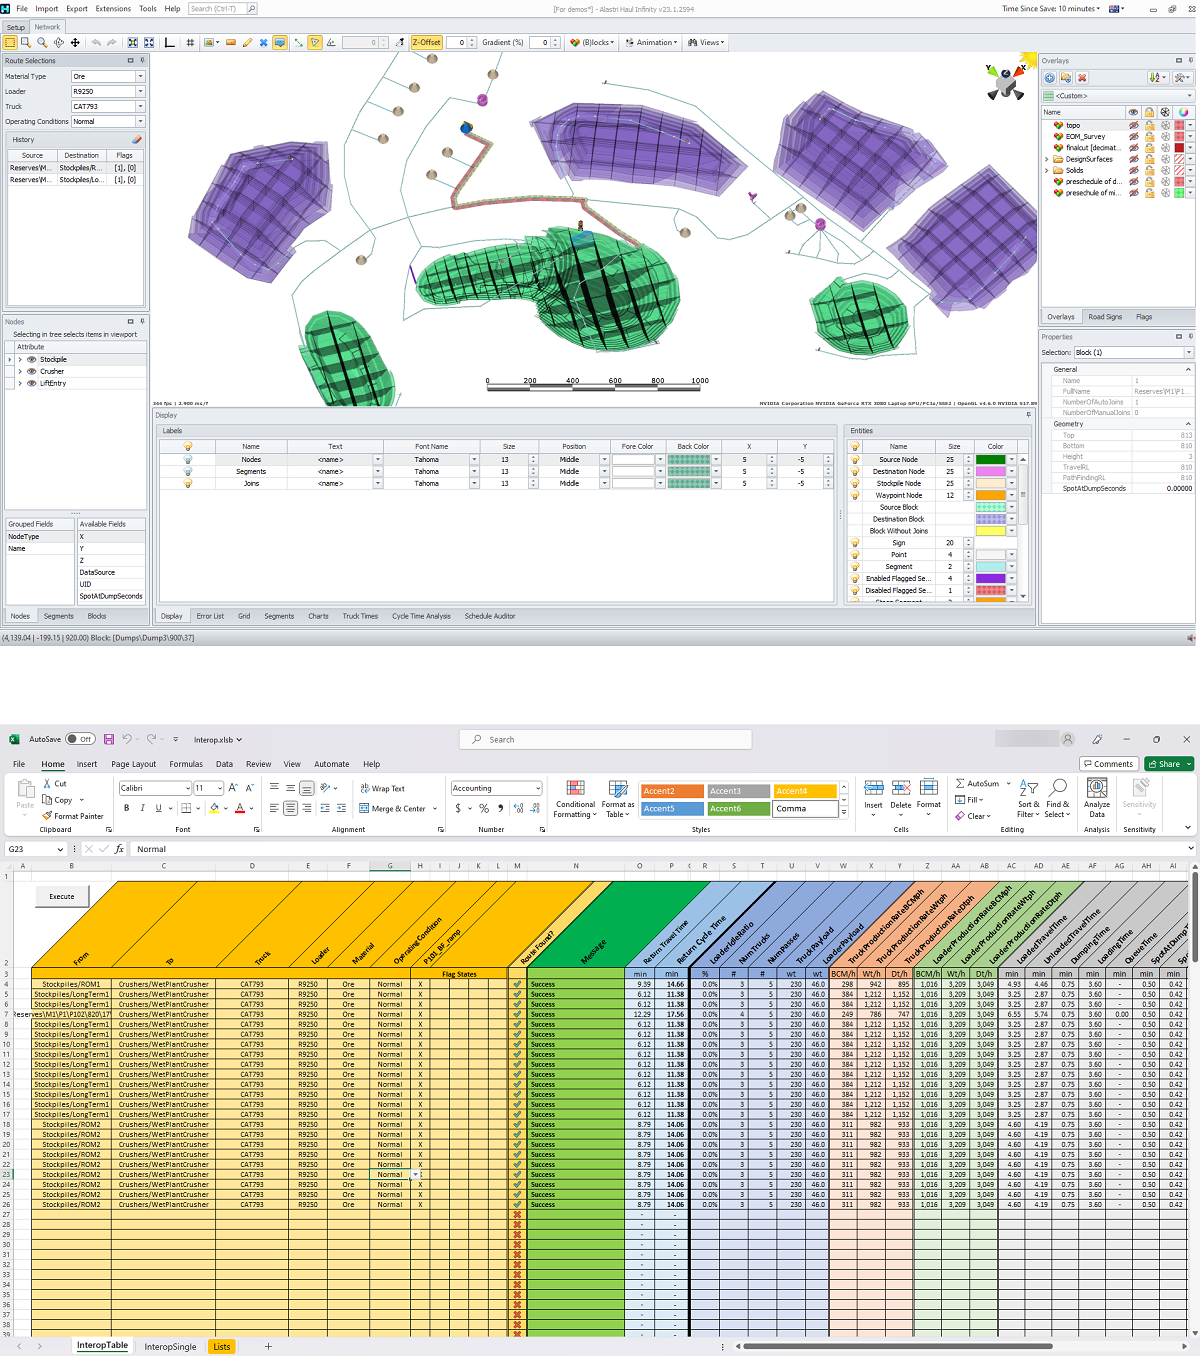This screenshot has width=1200, height=1356.
Task: Click the red X remove overlay icon
Action: pos(1082,78)
